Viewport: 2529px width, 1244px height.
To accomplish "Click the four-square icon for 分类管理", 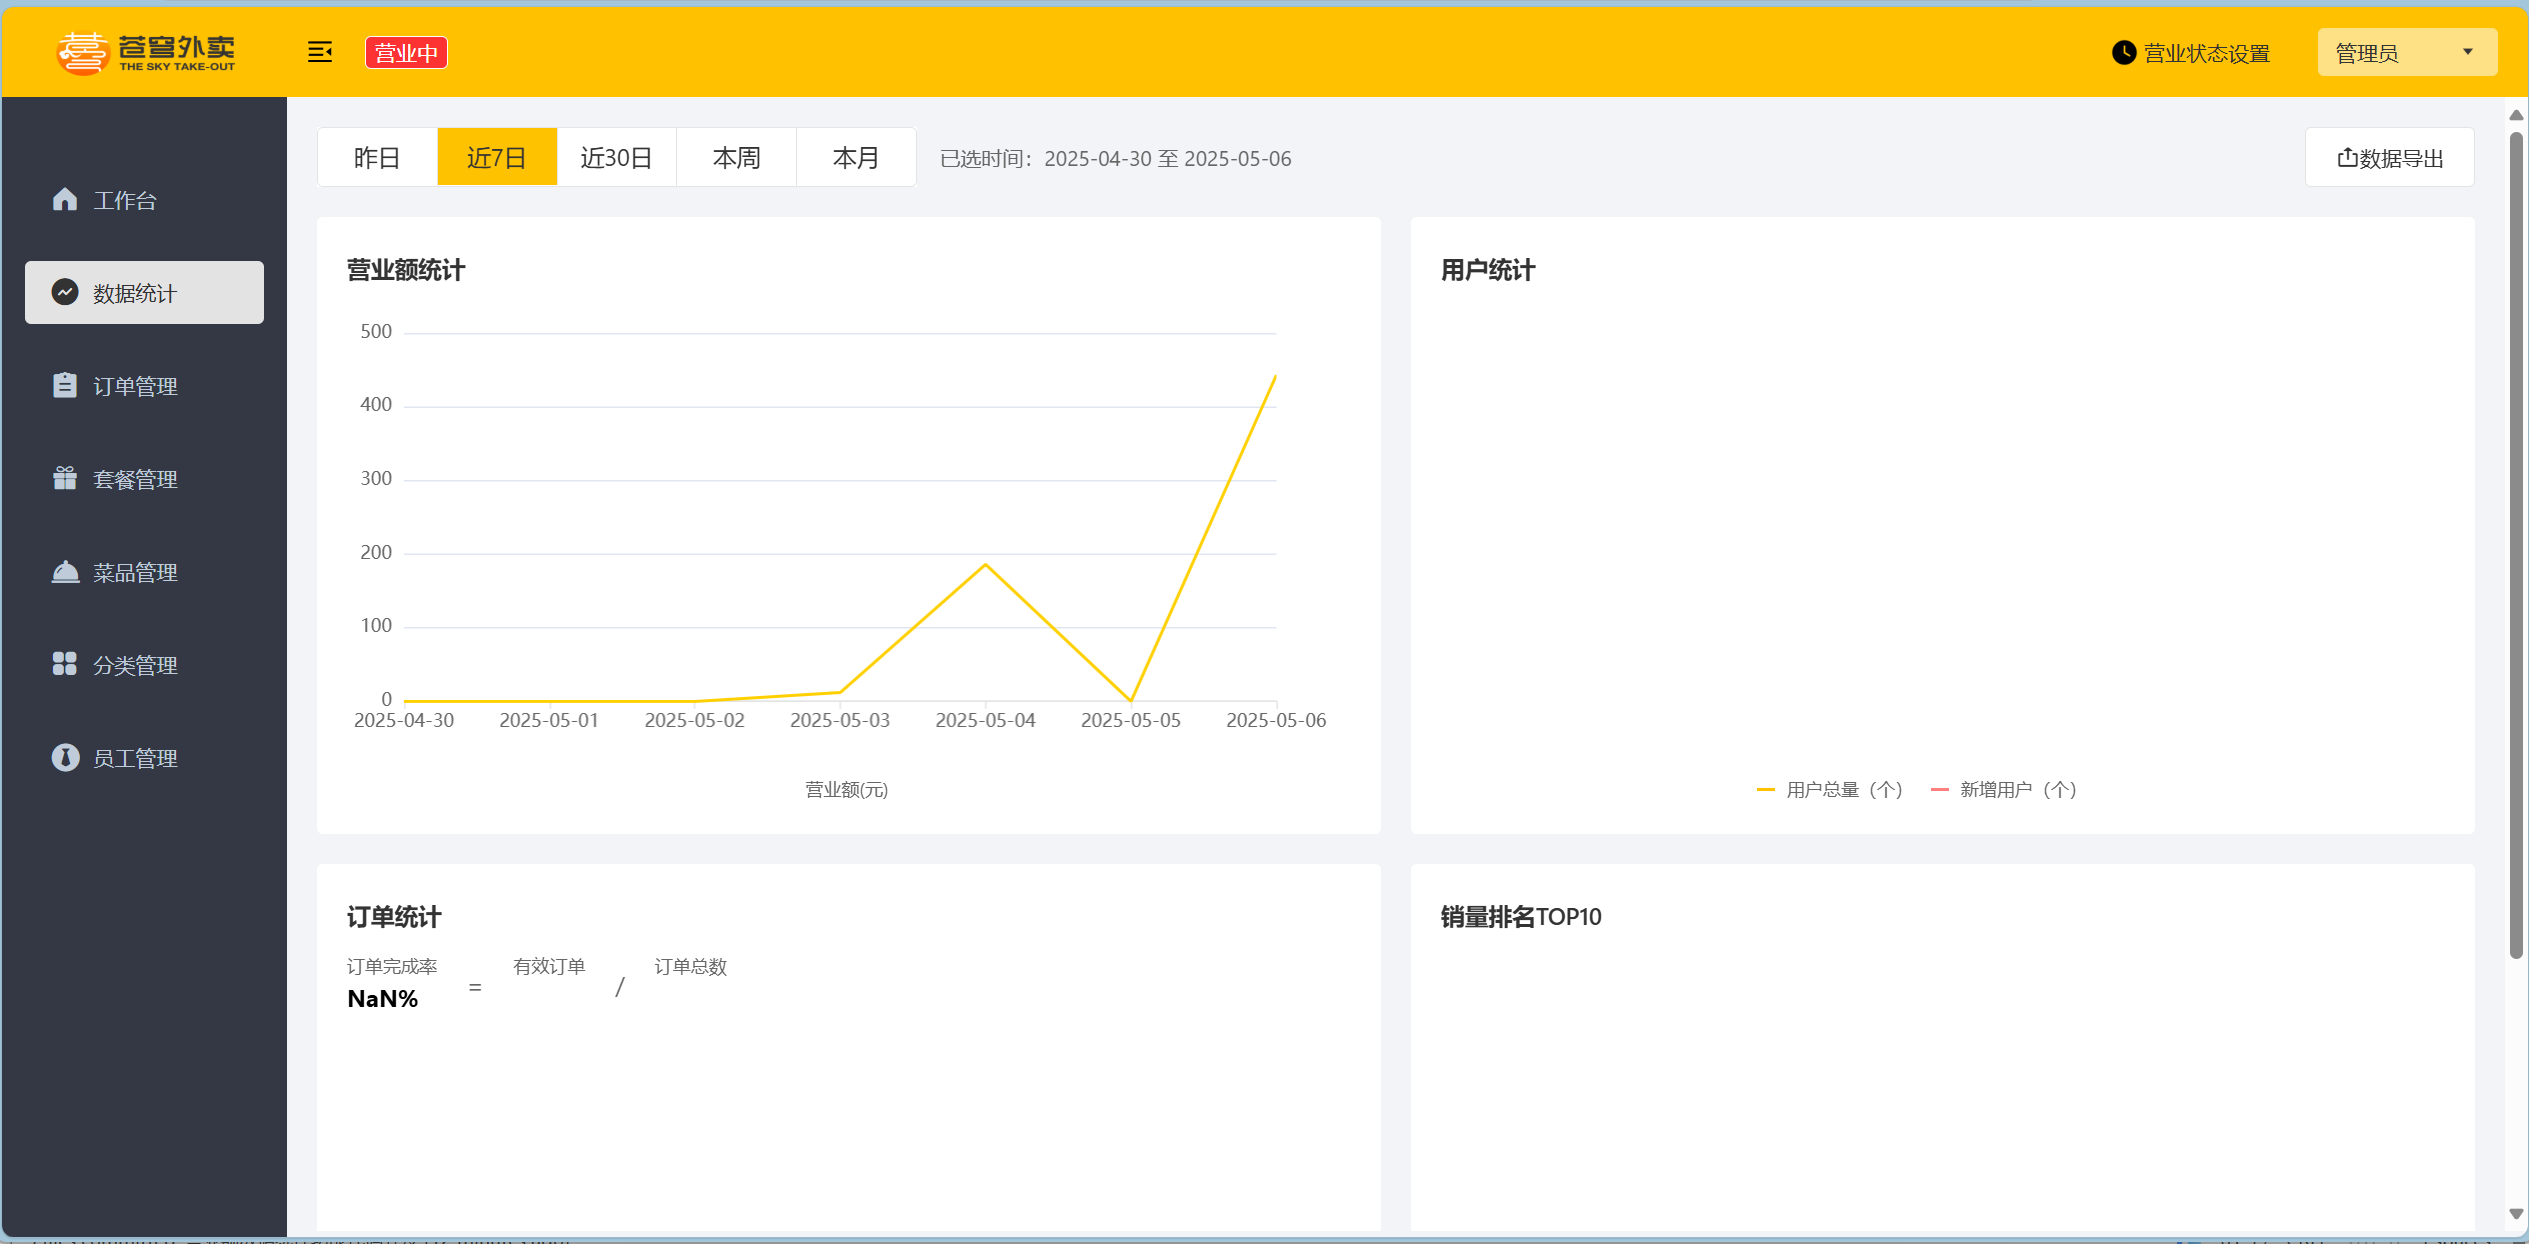I will point(65,664).
